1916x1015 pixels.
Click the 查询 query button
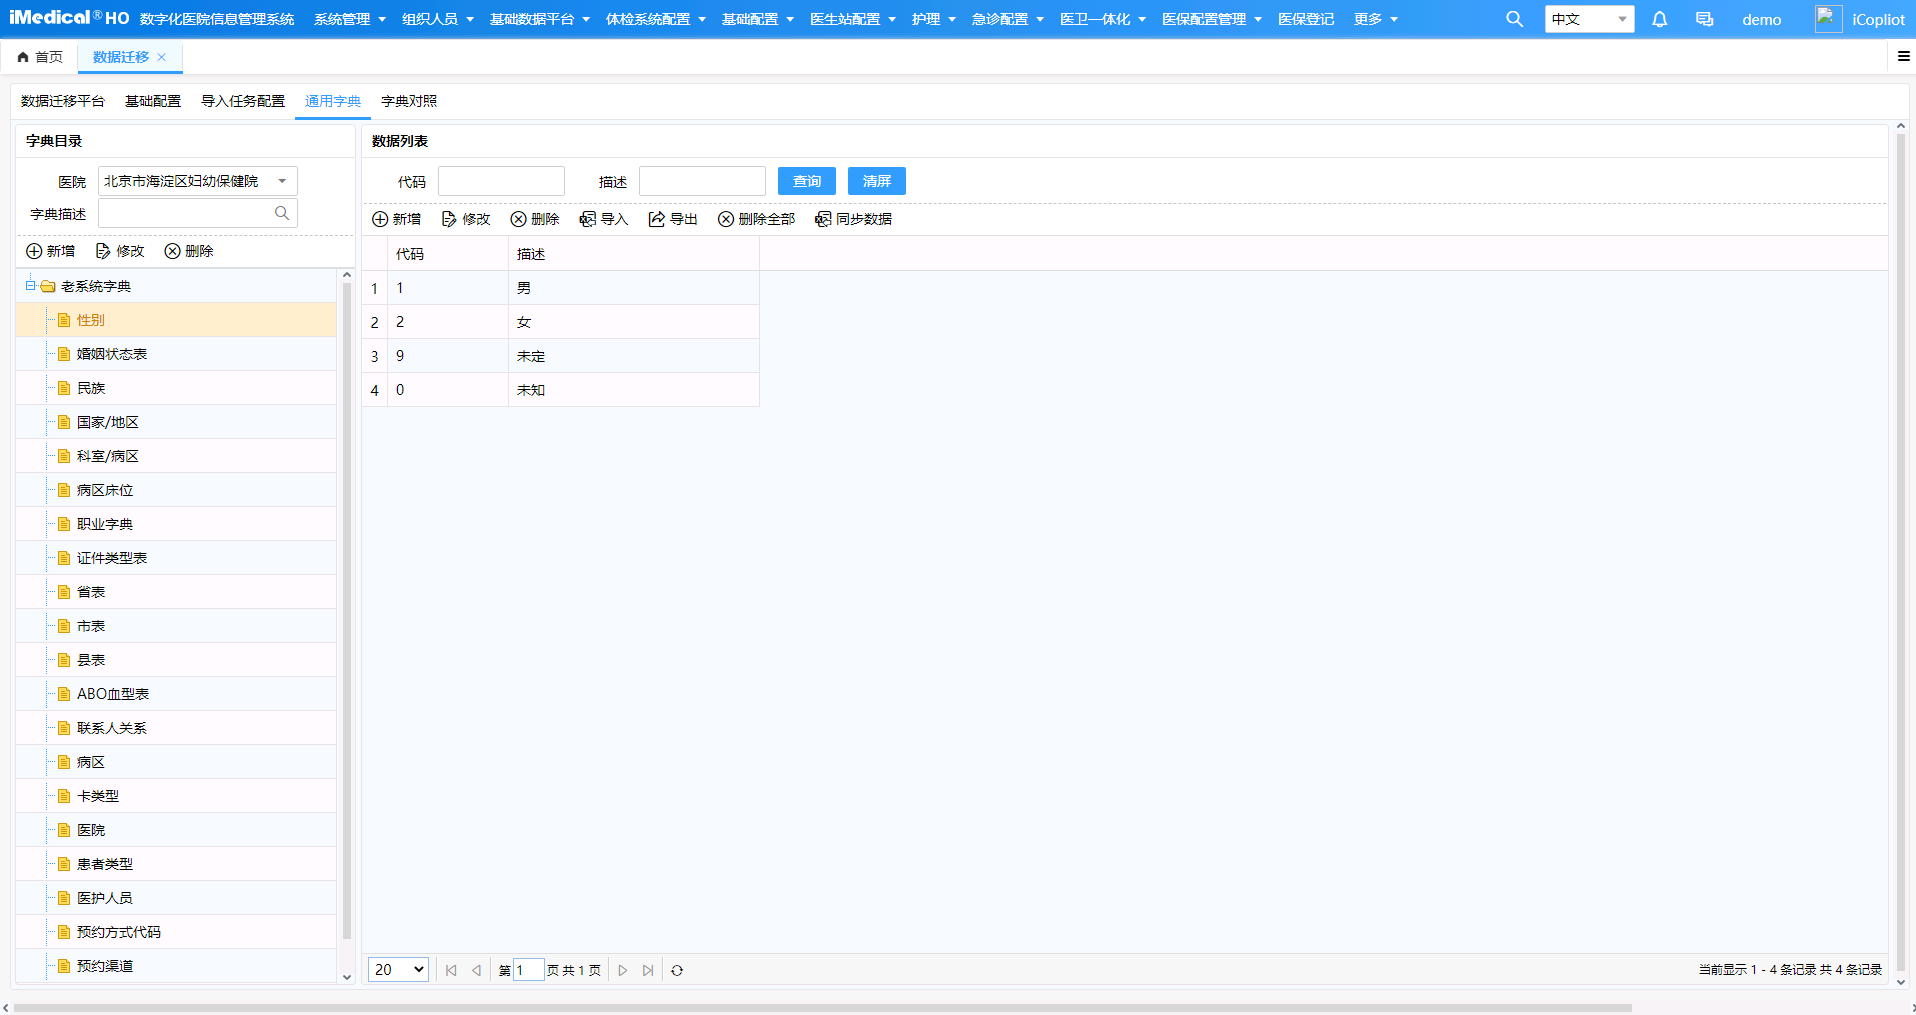(806, 181)
